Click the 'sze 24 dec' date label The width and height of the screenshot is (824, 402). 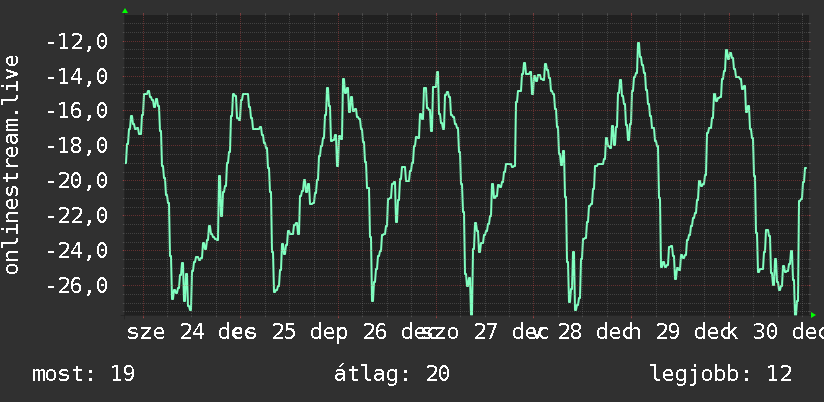click(x=191, y=332)
